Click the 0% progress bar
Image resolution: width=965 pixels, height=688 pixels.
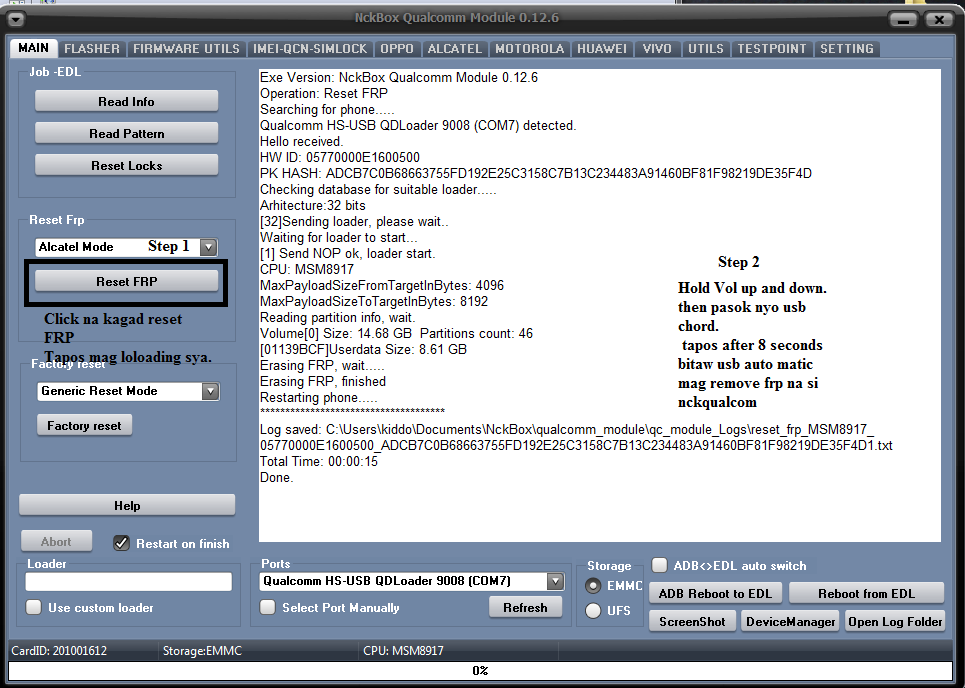click(480, 670)
